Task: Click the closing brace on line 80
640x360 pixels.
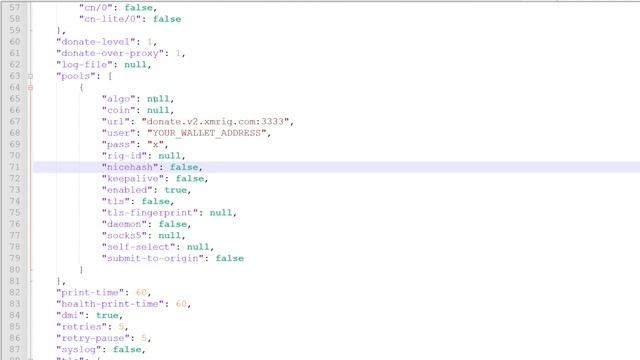Action: pos(81,270)
